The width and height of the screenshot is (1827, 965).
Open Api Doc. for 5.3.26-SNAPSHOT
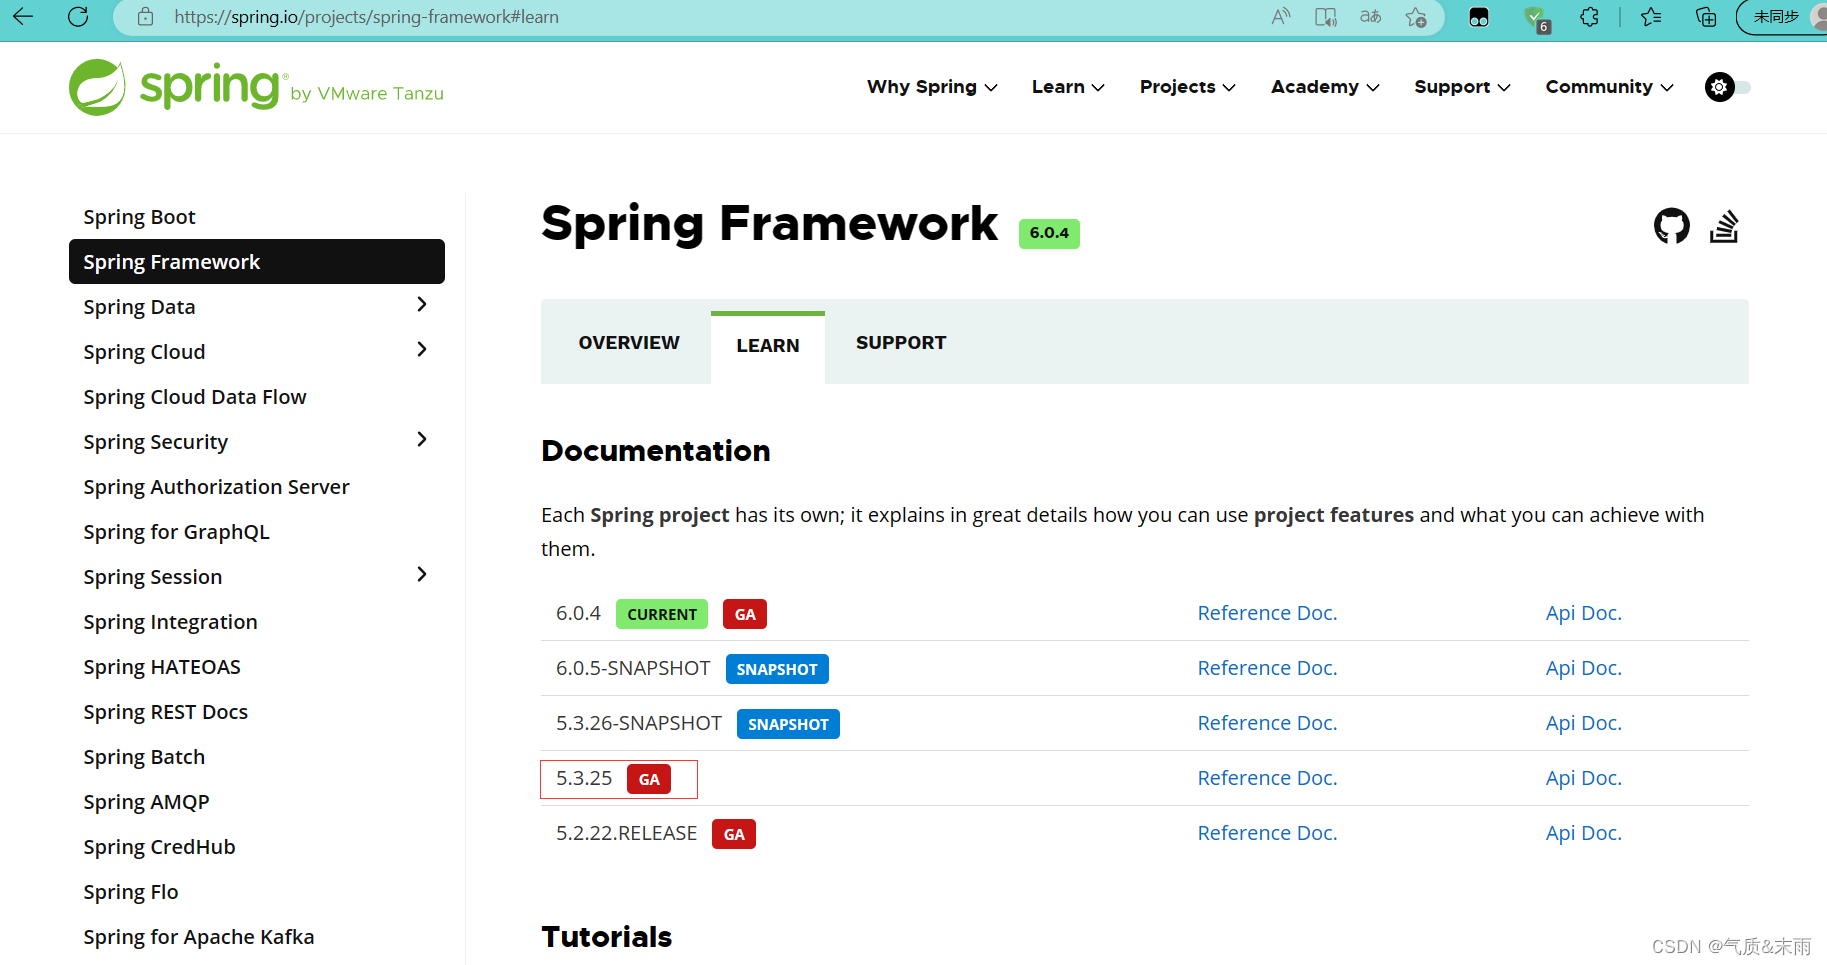pyautogui.click(x=1584, y=723)
